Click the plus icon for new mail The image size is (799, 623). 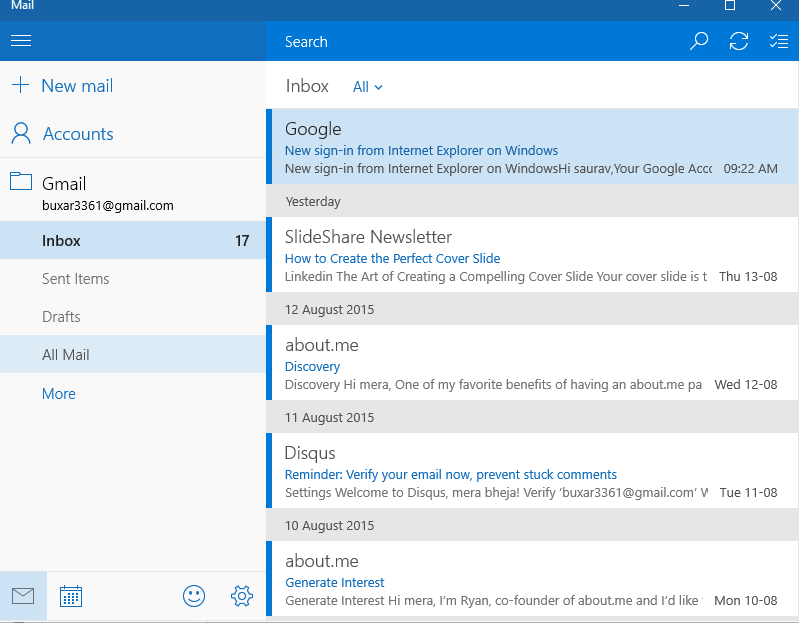coord(20,85)
